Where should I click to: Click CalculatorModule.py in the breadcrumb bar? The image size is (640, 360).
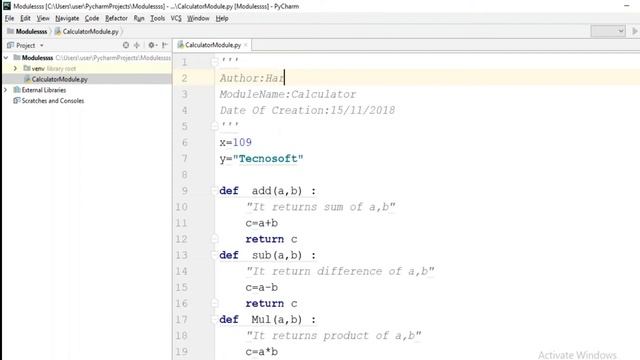tap(90, 31)
